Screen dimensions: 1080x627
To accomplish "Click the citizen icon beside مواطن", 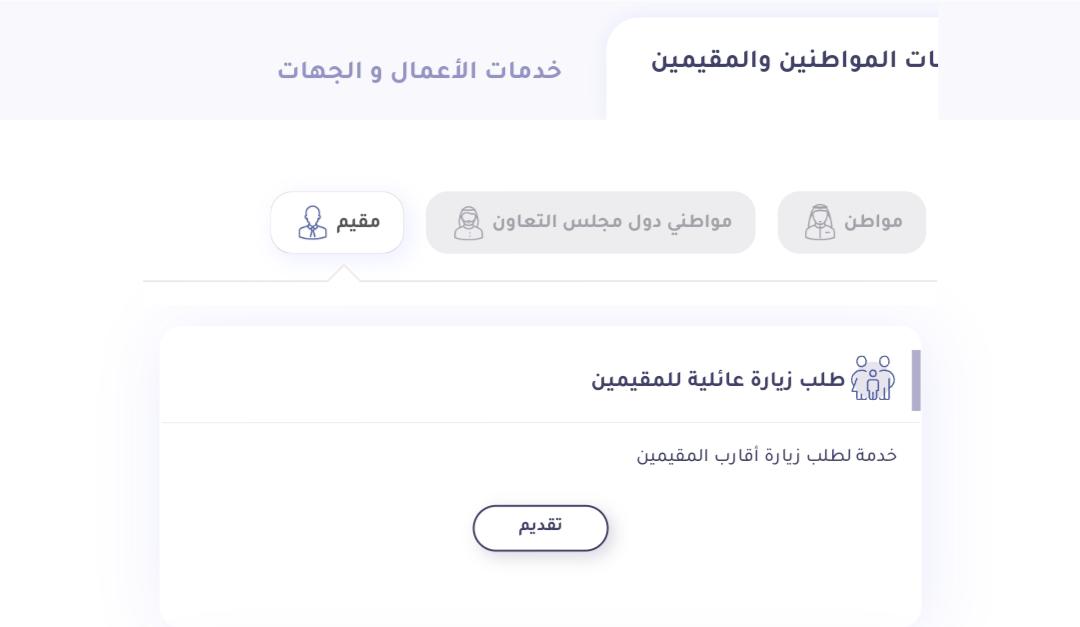I will click(820, 223).
